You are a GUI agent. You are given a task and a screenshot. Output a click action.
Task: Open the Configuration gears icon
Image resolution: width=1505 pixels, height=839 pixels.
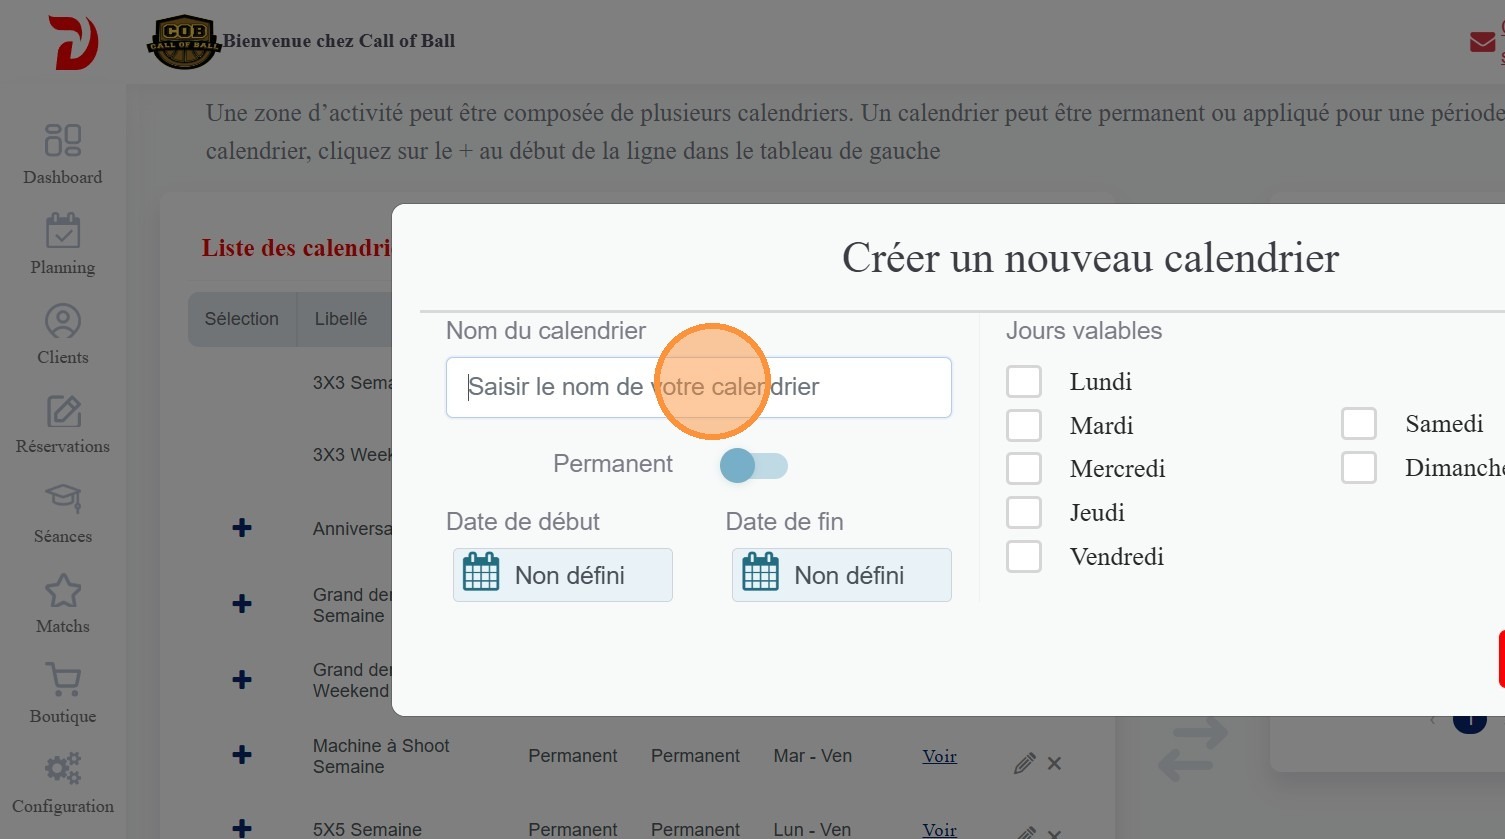click(x=62, y=769)
